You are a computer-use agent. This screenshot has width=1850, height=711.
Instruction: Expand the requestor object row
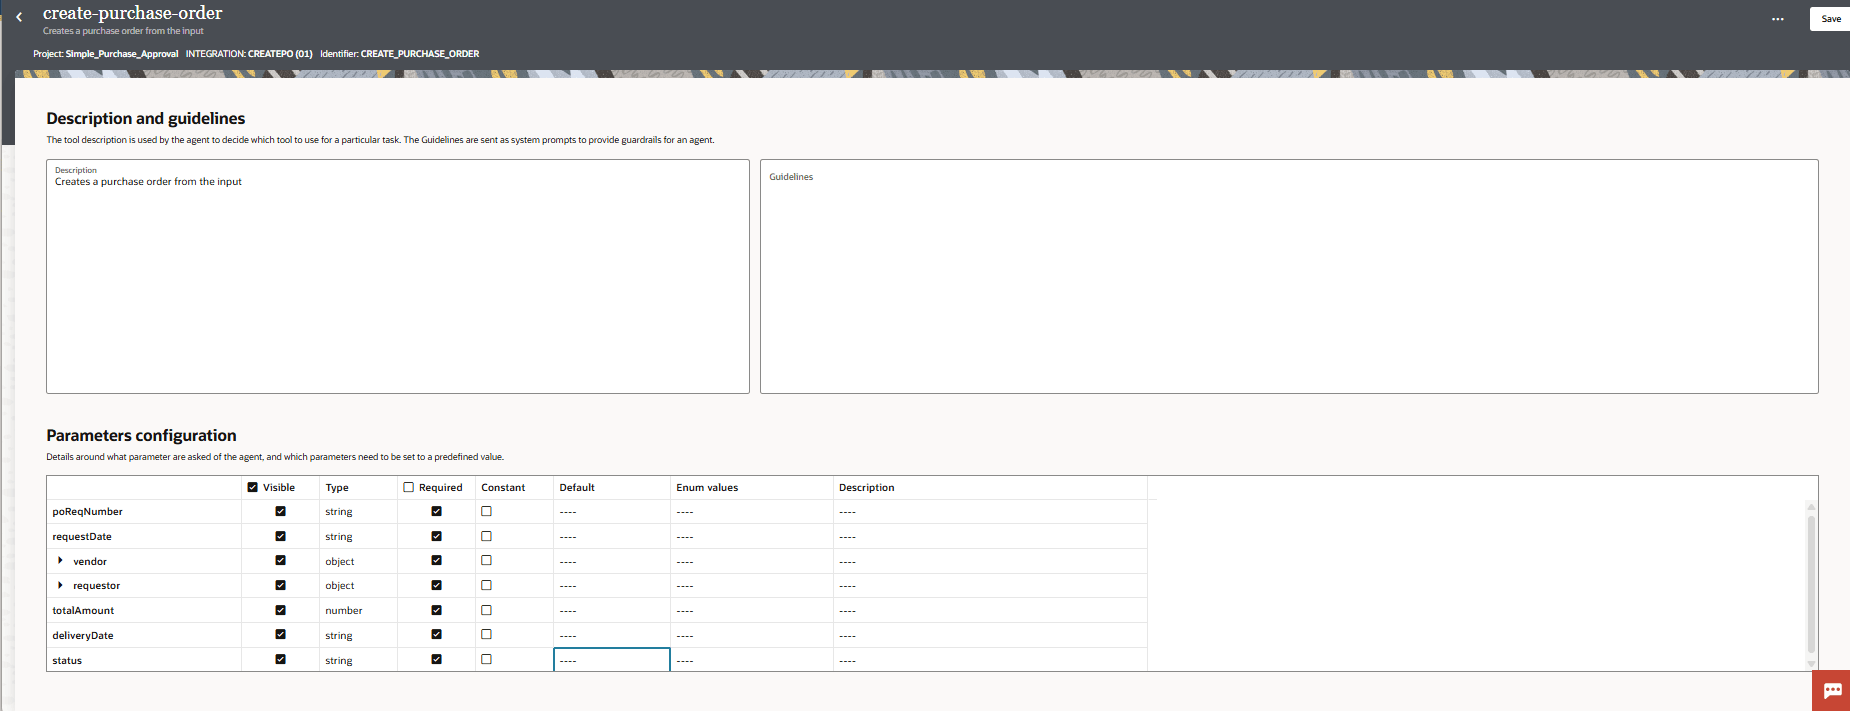tap(60, 585)
